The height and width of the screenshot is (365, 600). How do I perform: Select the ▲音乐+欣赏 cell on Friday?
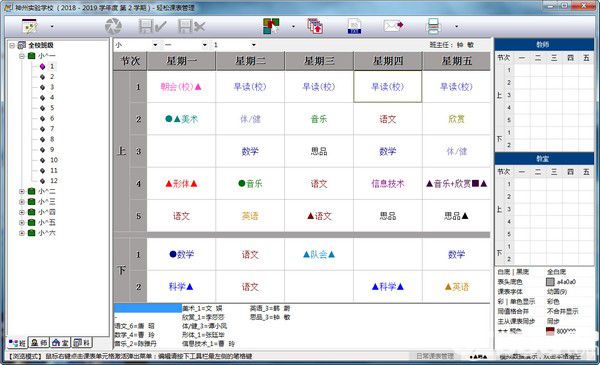point(457,184)
